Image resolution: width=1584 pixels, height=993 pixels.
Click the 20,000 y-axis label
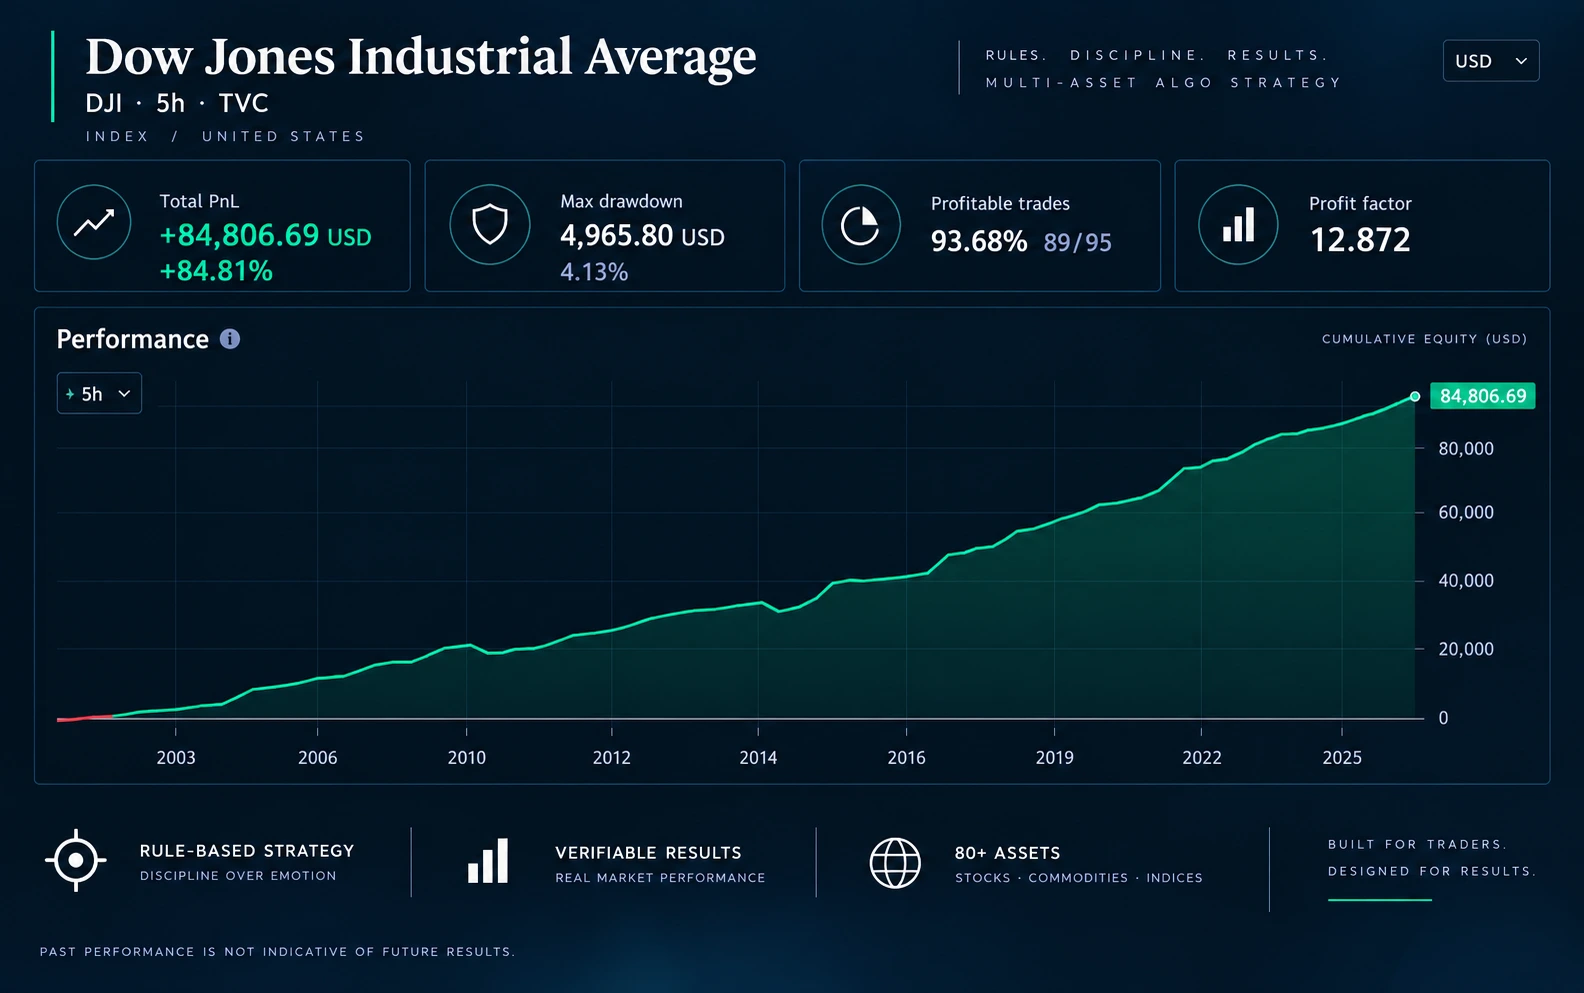(x=1466, y=649)
